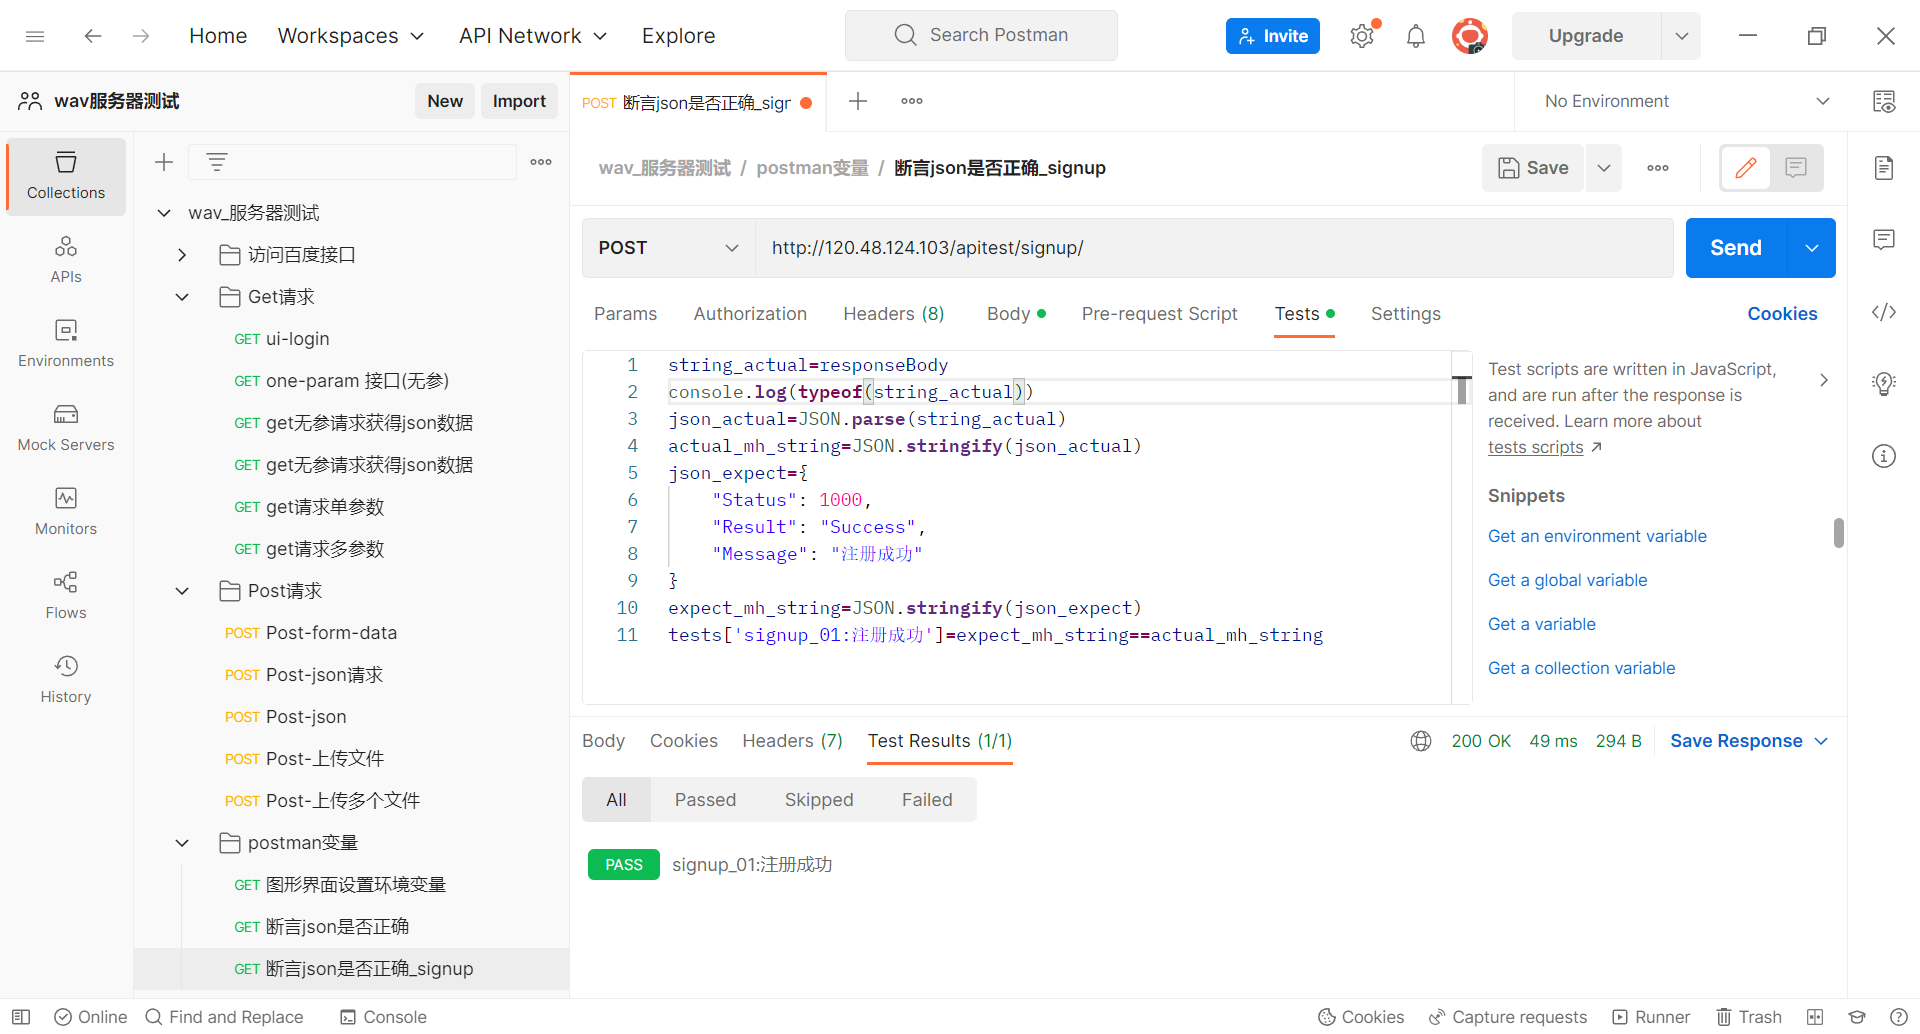1920x1034 pixels.
Task: Open the related requests lightbulb icon
Action: tap(1884, 384)
